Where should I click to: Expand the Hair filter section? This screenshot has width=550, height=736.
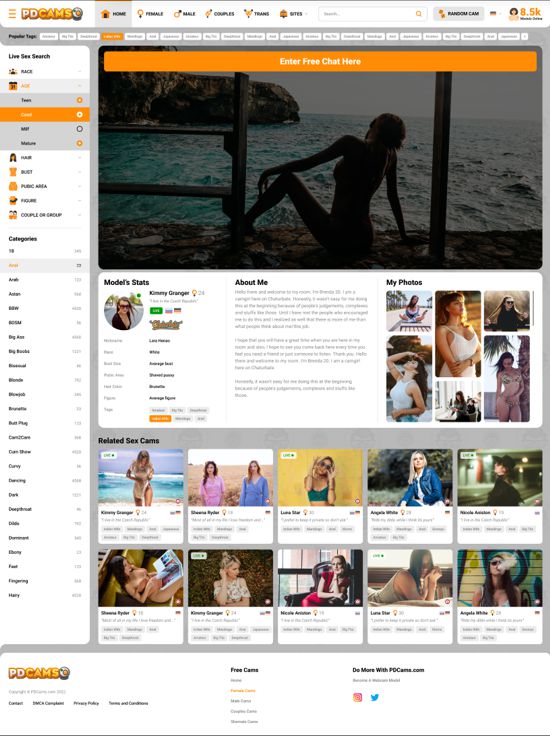[x=45, y=158]
